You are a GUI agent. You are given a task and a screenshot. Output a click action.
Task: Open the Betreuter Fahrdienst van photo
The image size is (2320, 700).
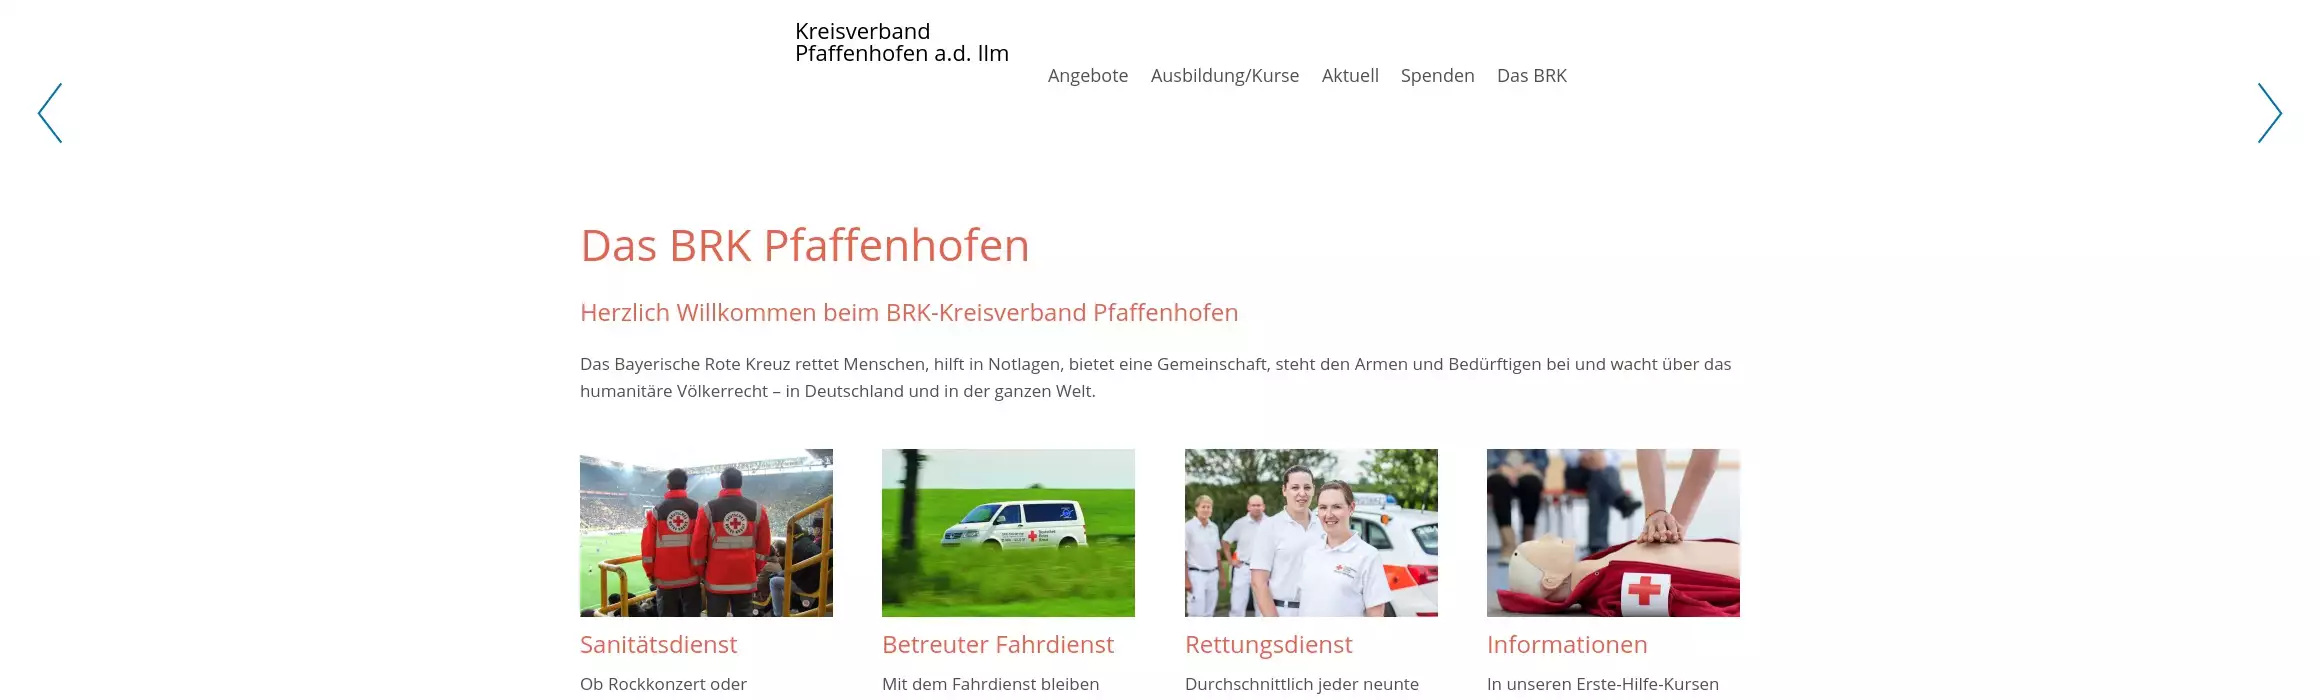pos(1008,532)
